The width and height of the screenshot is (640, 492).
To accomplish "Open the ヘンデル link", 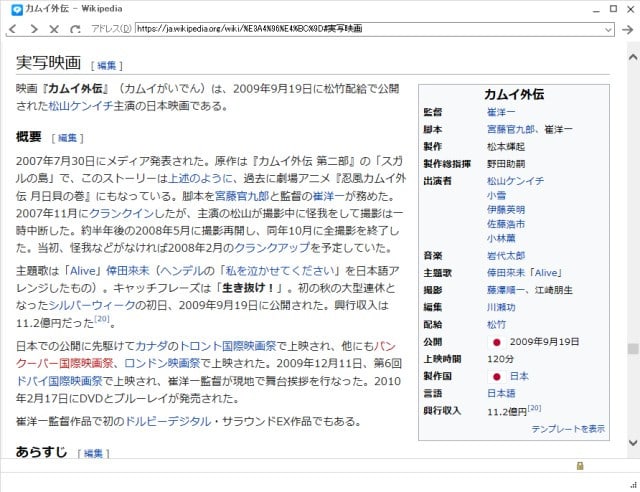I will coord(181,271).
